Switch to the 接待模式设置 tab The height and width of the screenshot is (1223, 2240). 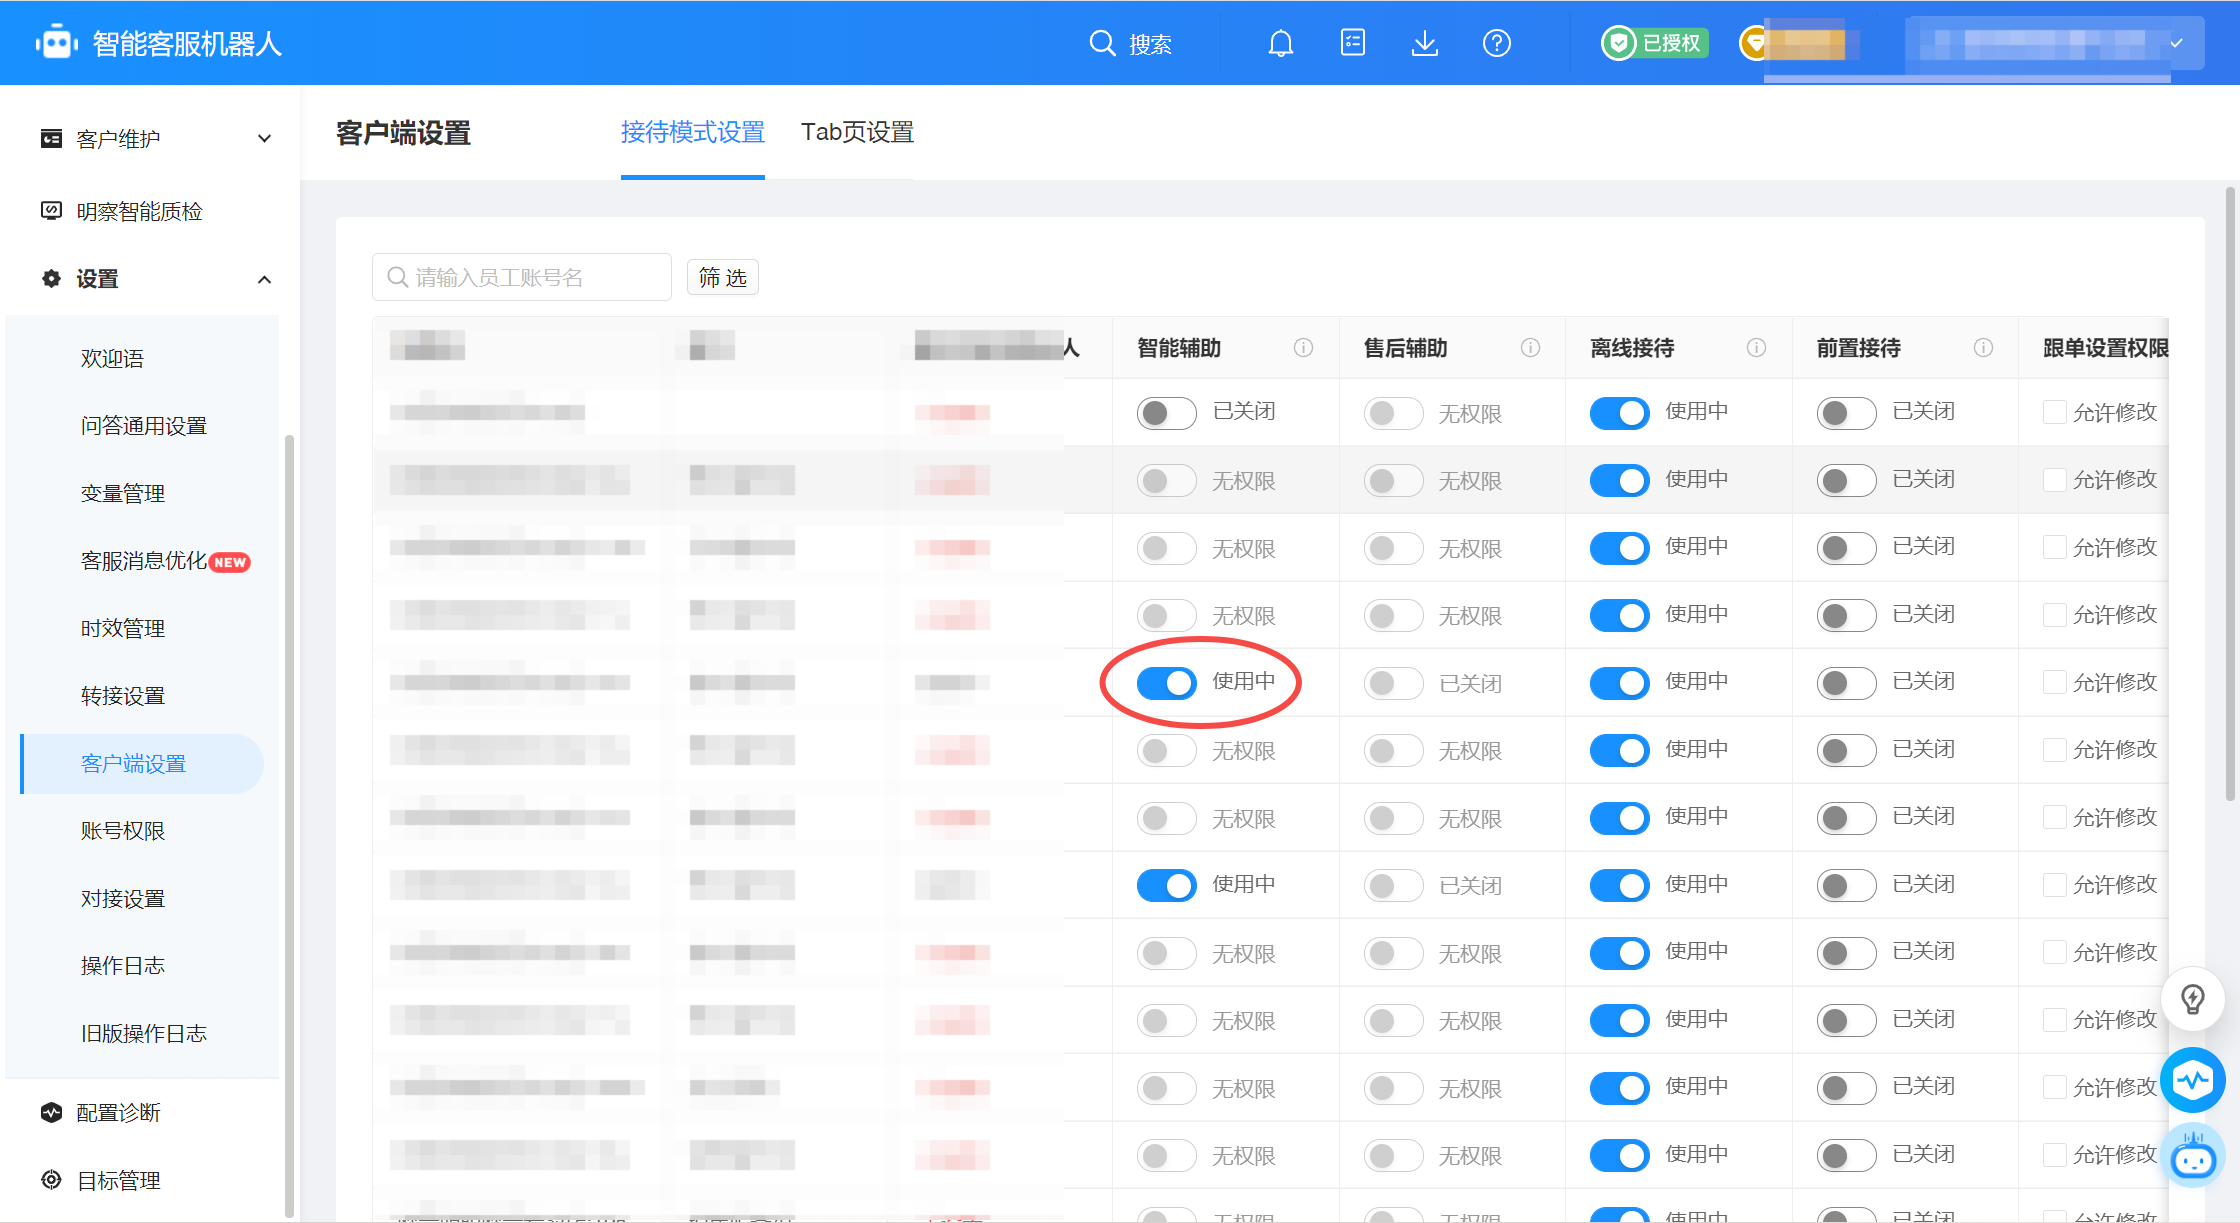tap(692, 132)
